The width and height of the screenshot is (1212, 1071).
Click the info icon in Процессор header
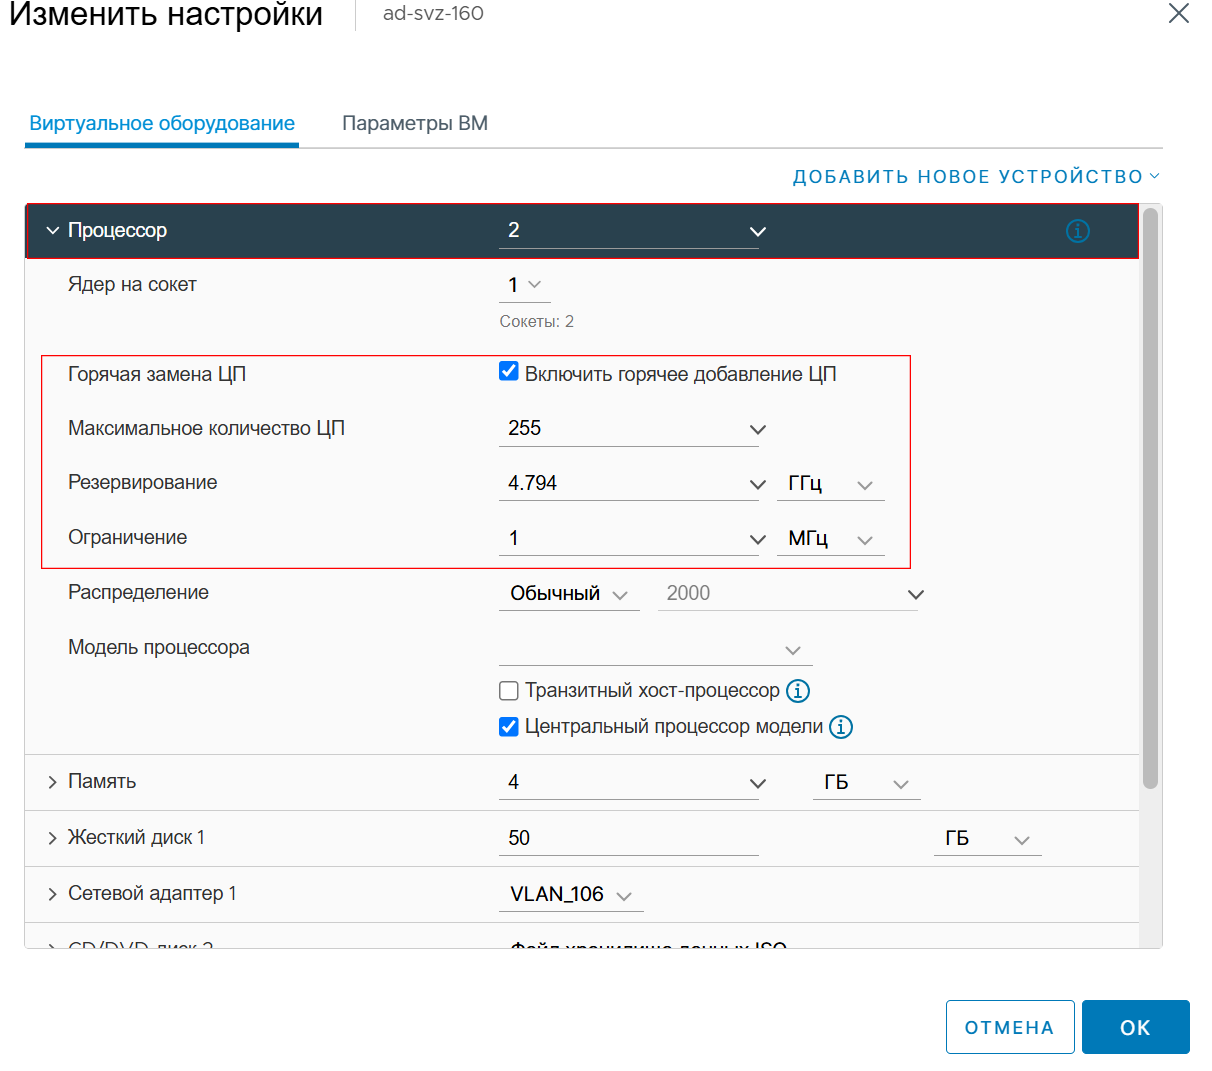pyautogui.click(x=1077, y=231)
